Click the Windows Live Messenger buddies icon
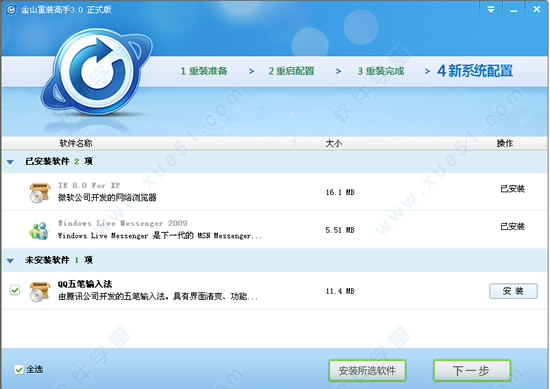The width and height of the screenshot is (550, 389). pyautogui.click(x=39, y=231)
